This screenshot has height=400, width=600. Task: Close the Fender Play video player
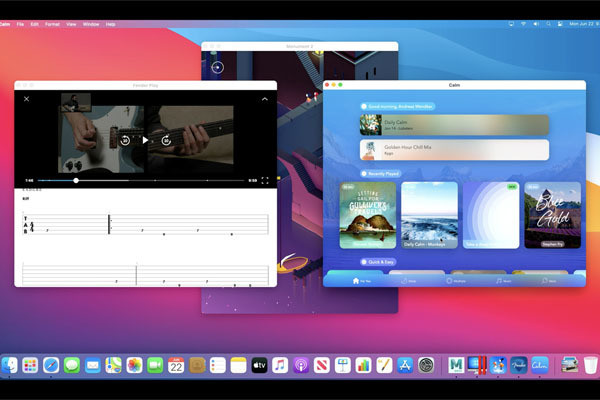pyautogui.click(x=27, y=99)
